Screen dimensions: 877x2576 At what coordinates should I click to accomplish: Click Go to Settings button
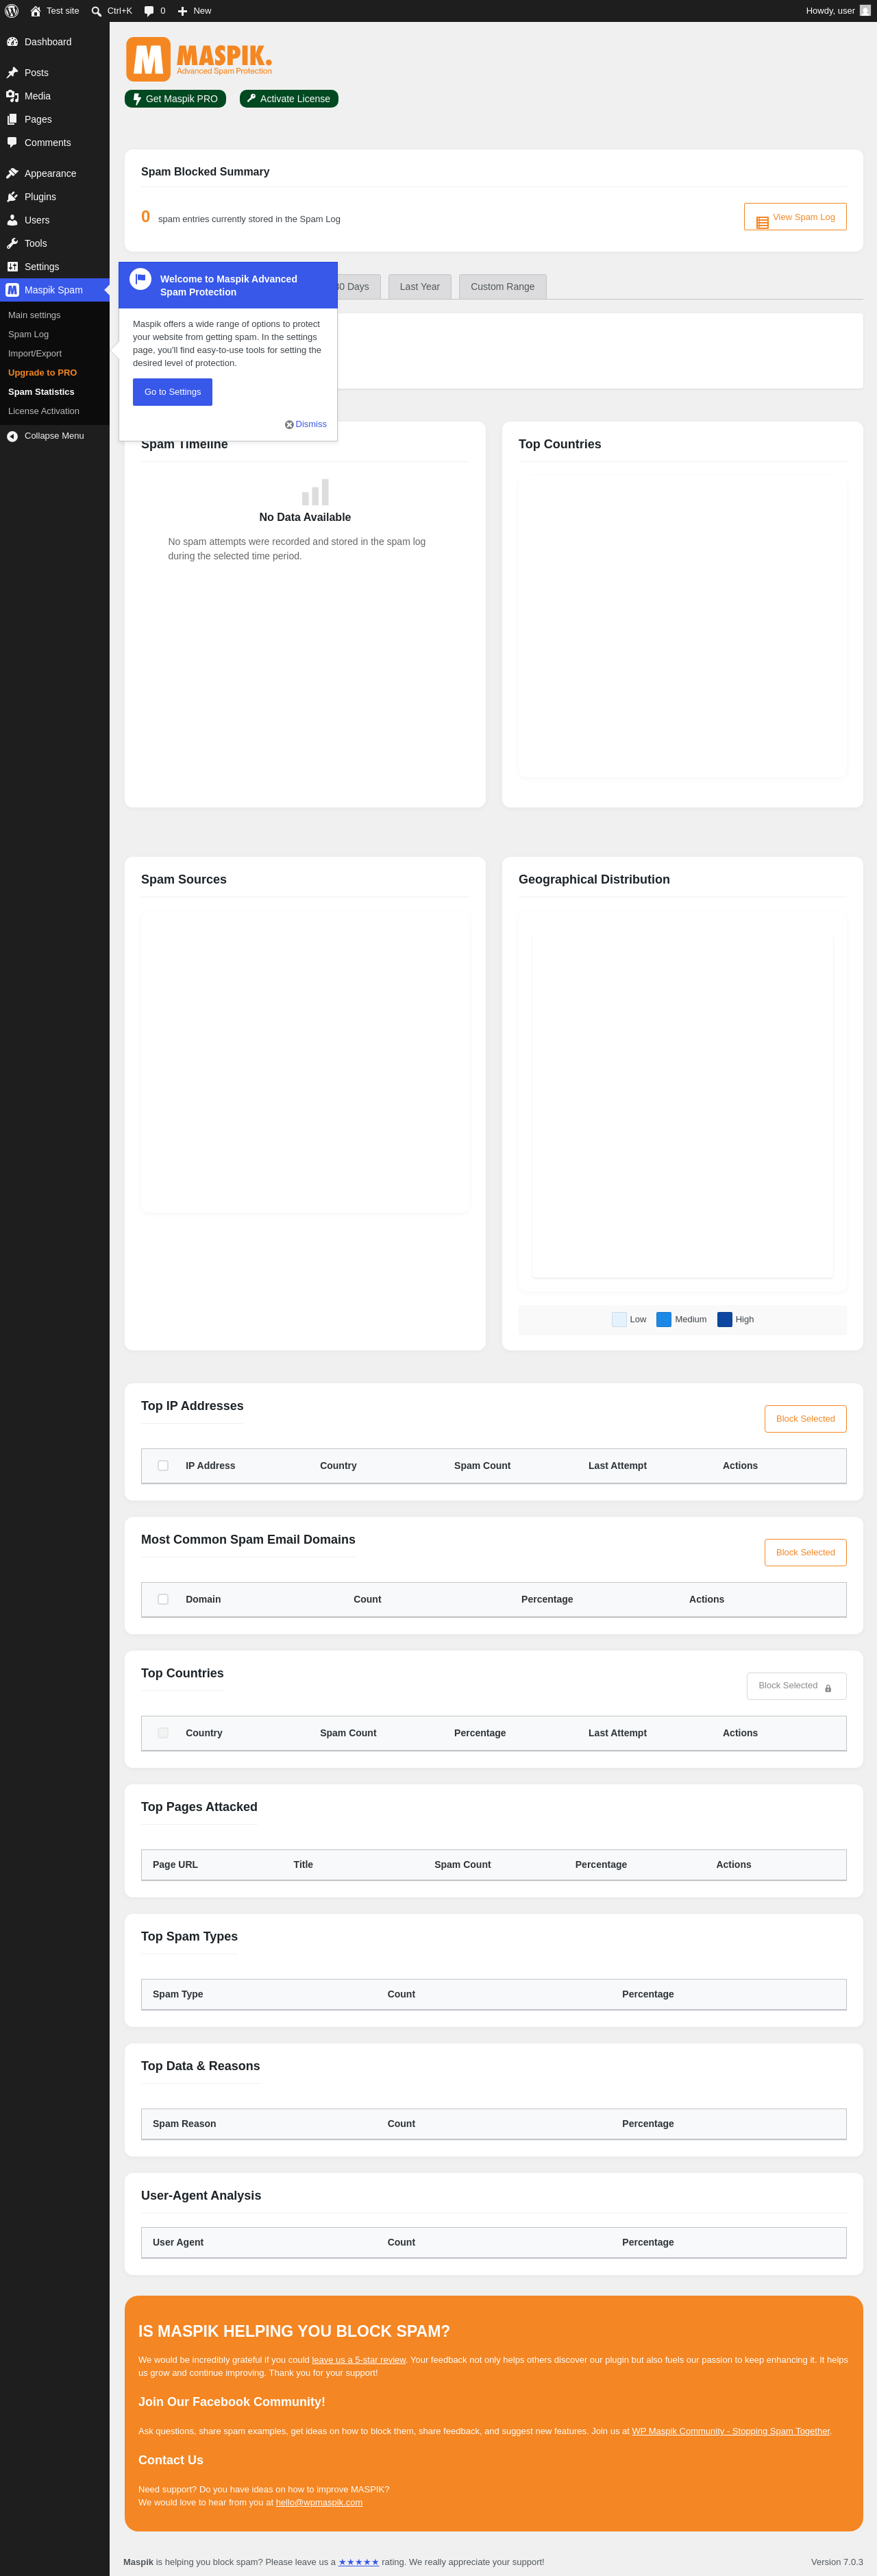tap(172, 392)
